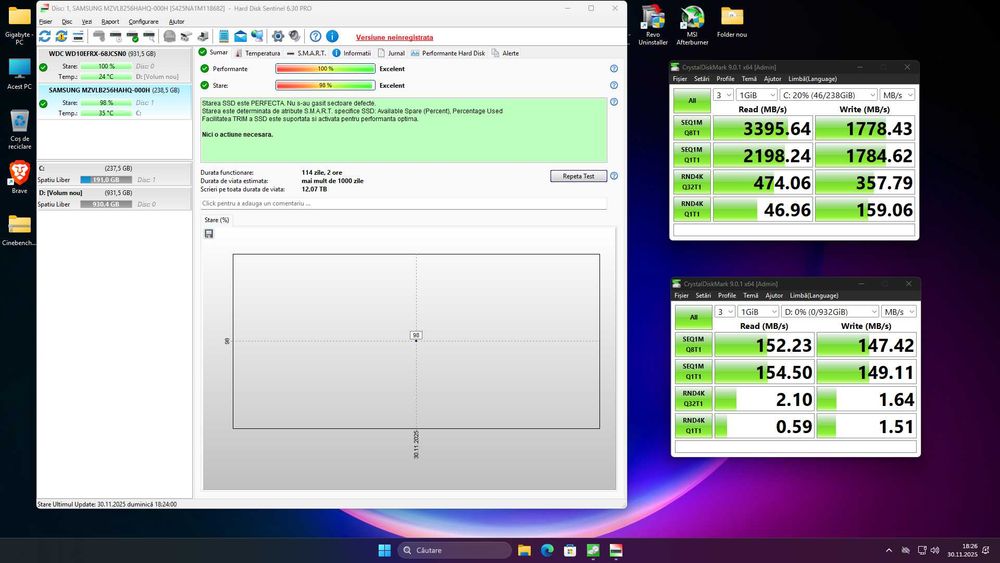Viewport: 1000px width, 563px height.
Task: Select the Coș de reciclare recycle bin icon
Action: click(19, 129)
